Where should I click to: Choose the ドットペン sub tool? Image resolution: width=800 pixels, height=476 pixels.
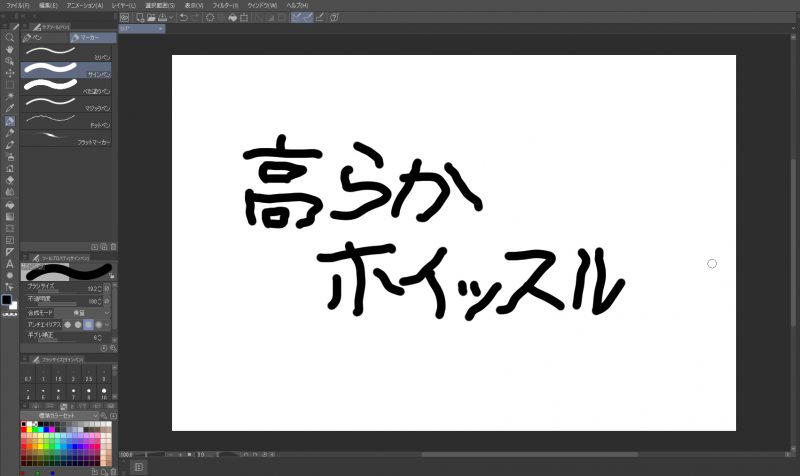[66, 120]
